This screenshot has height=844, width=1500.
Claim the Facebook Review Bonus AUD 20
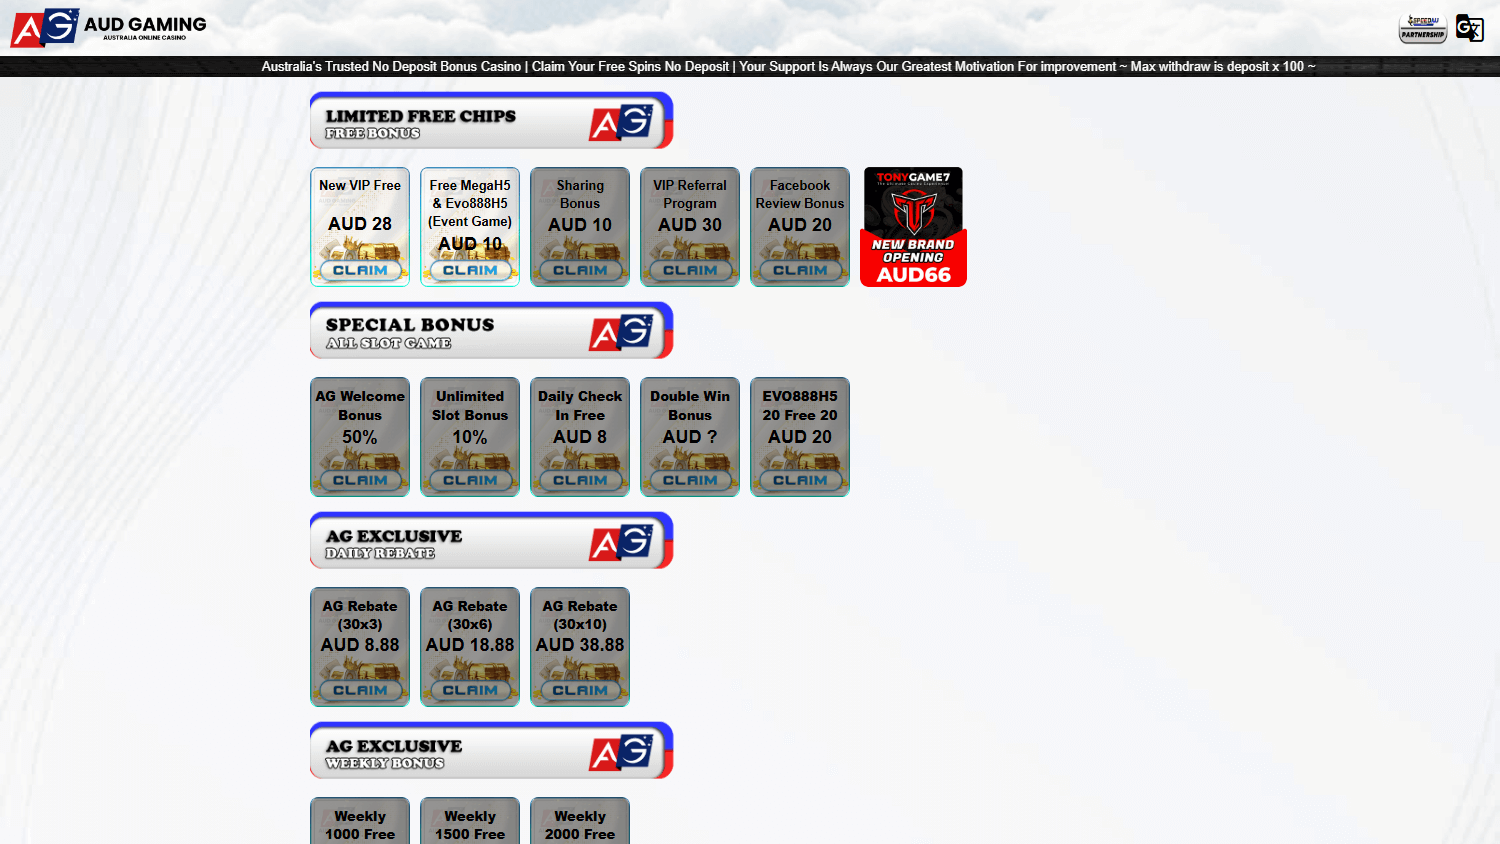(799, 269)
